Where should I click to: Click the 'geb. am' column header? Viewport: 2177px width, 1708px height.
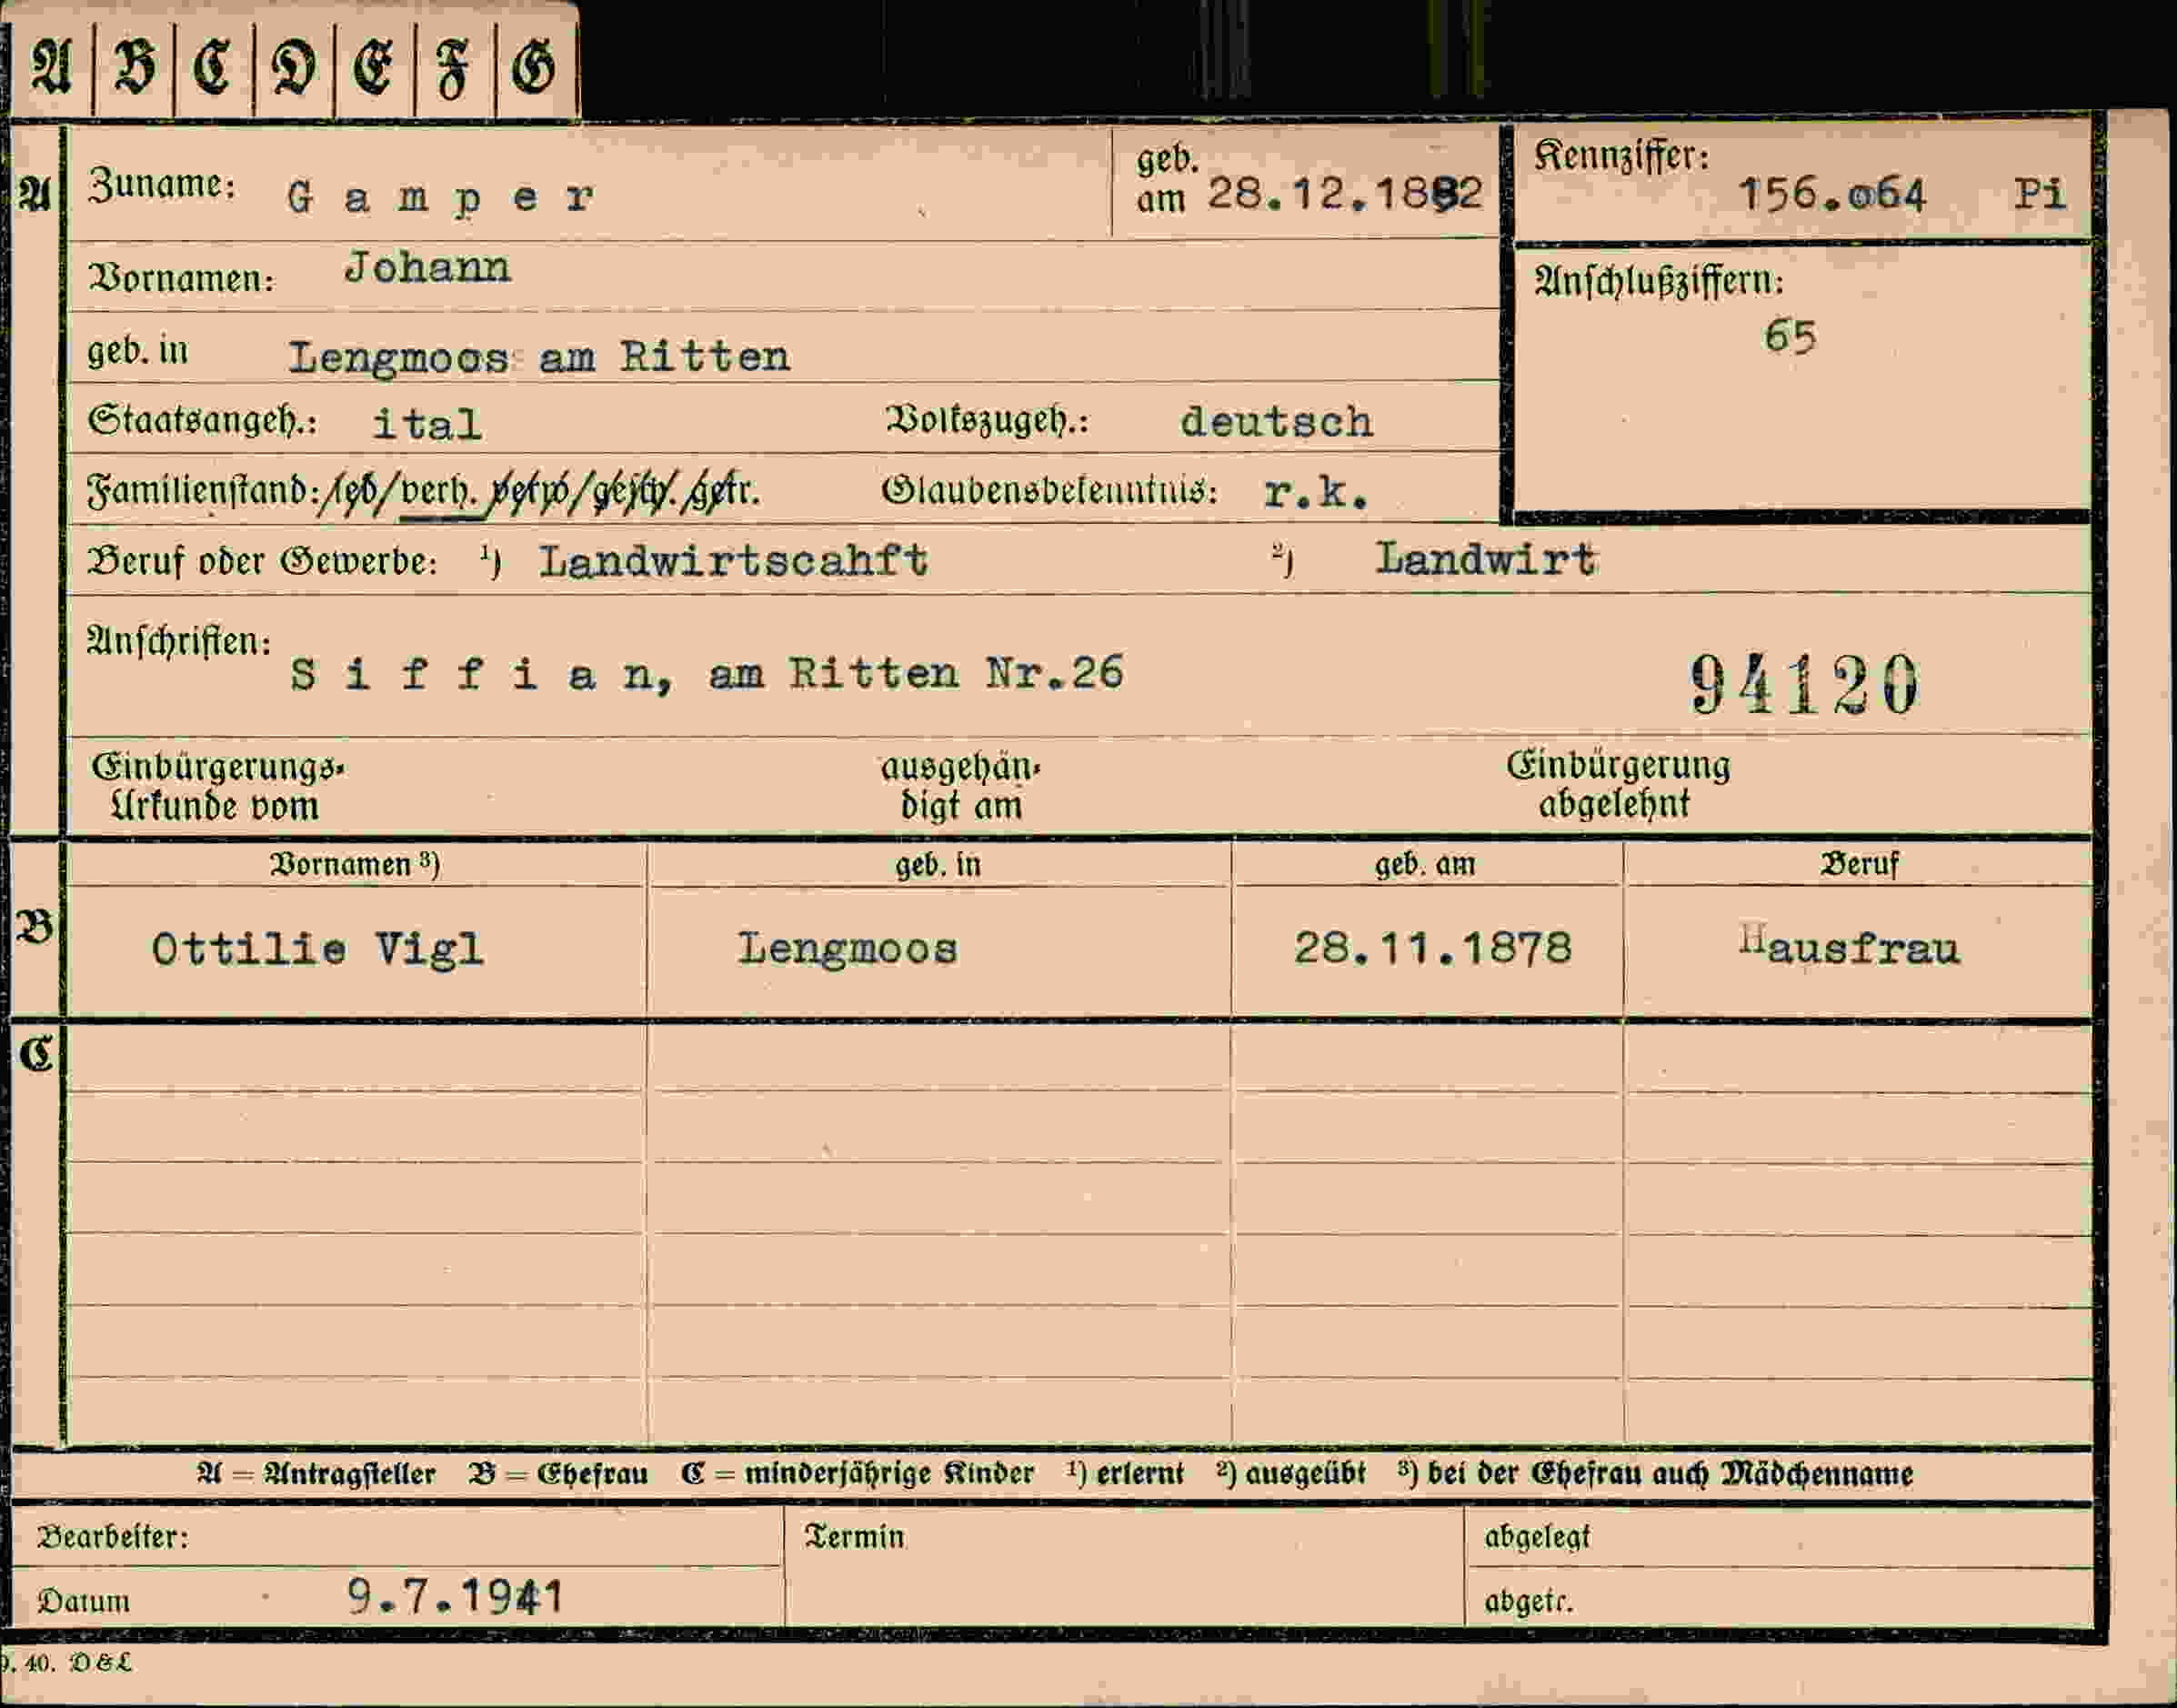[1425, 865]
